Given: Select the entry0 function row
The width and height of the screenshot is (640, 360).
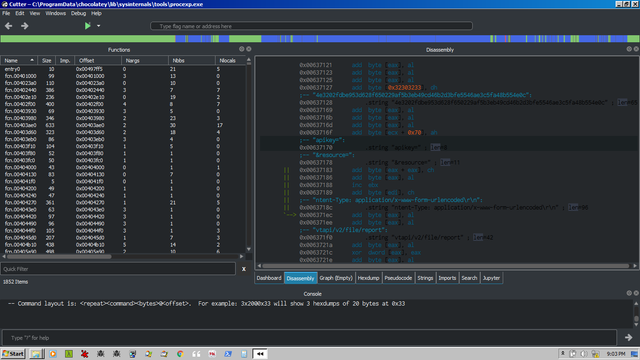Looking at the screenshot, I should (x=122, y=69).
